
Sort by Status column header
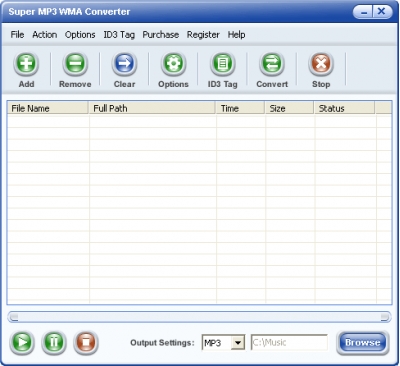[x=345, y=108]
